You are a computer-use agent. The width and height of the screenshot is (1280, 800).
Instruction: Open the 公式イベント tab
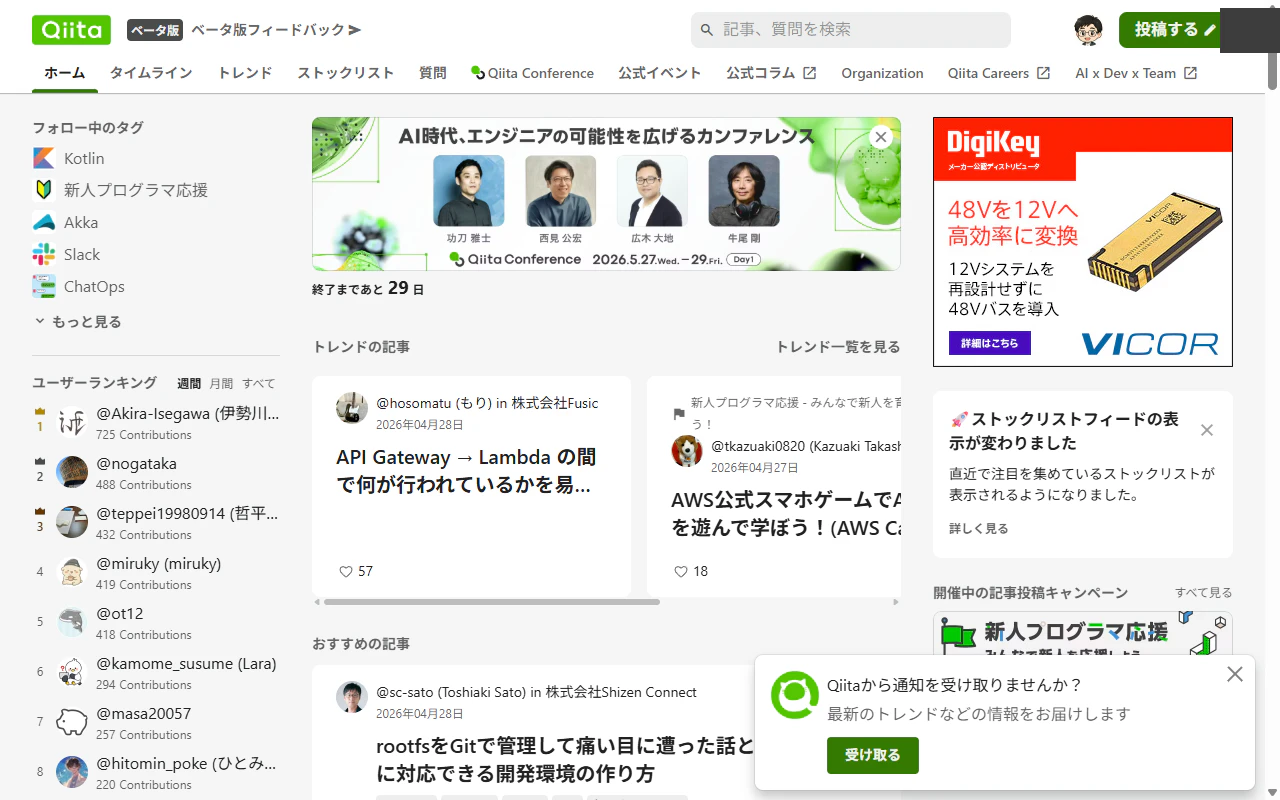point(660,73)
